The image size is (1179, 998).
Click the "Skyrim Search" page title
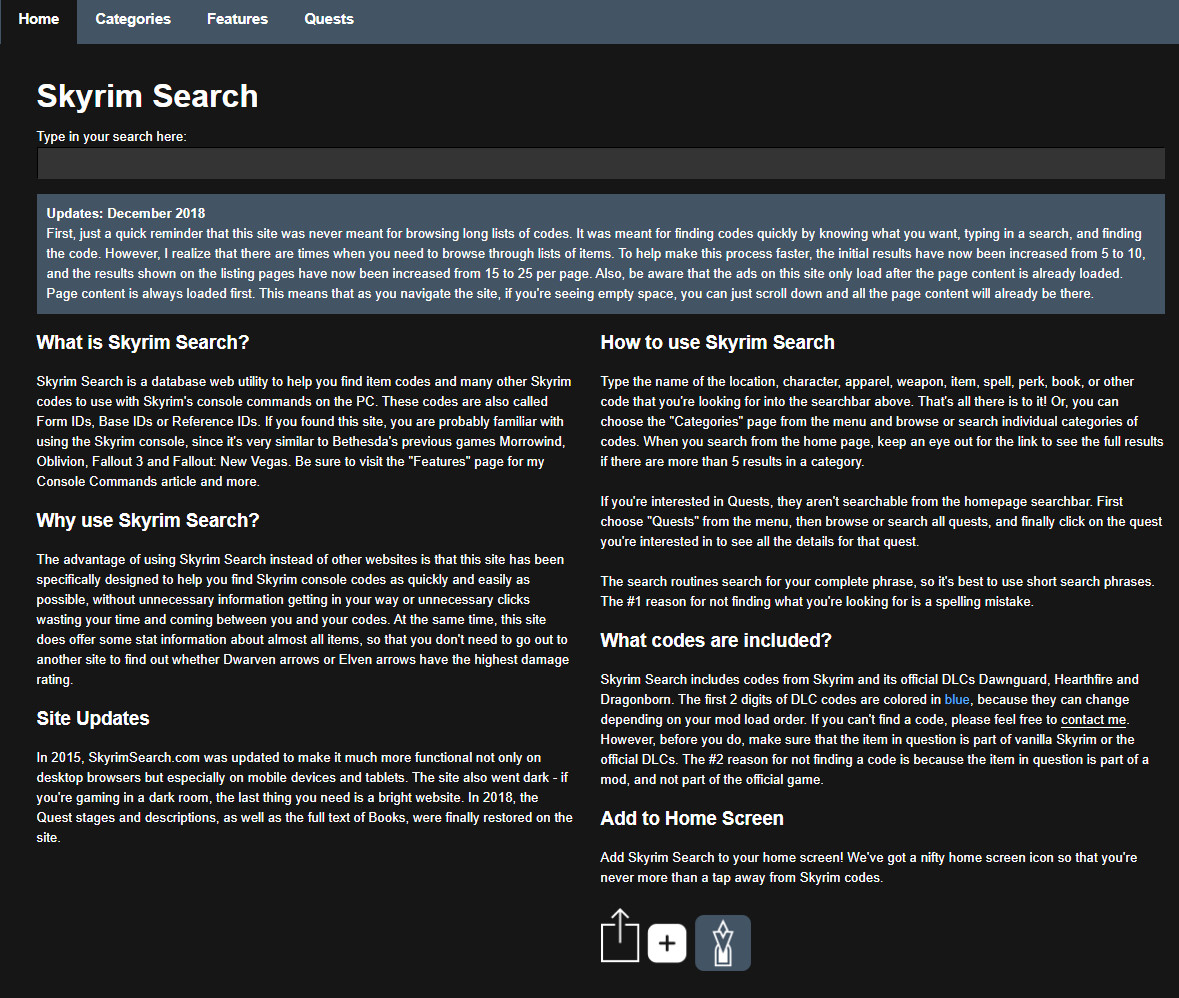tap(147, 96)
